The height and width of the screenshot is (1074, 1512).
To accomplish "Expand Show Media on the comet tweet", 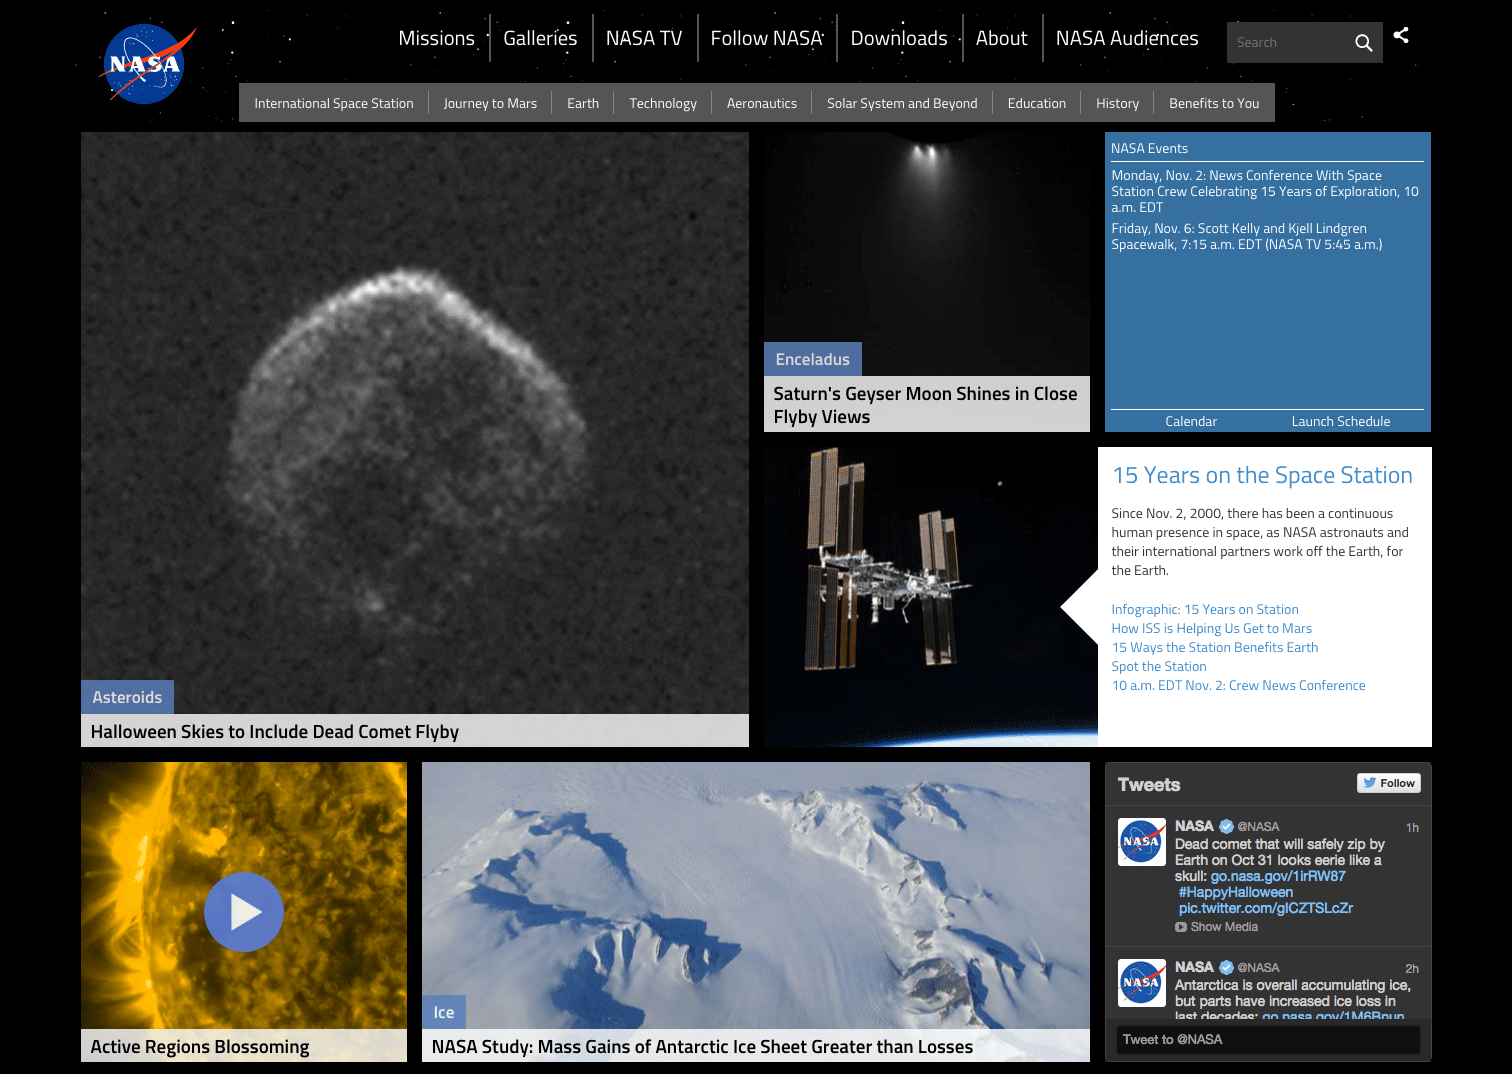I will point(1217,927).
